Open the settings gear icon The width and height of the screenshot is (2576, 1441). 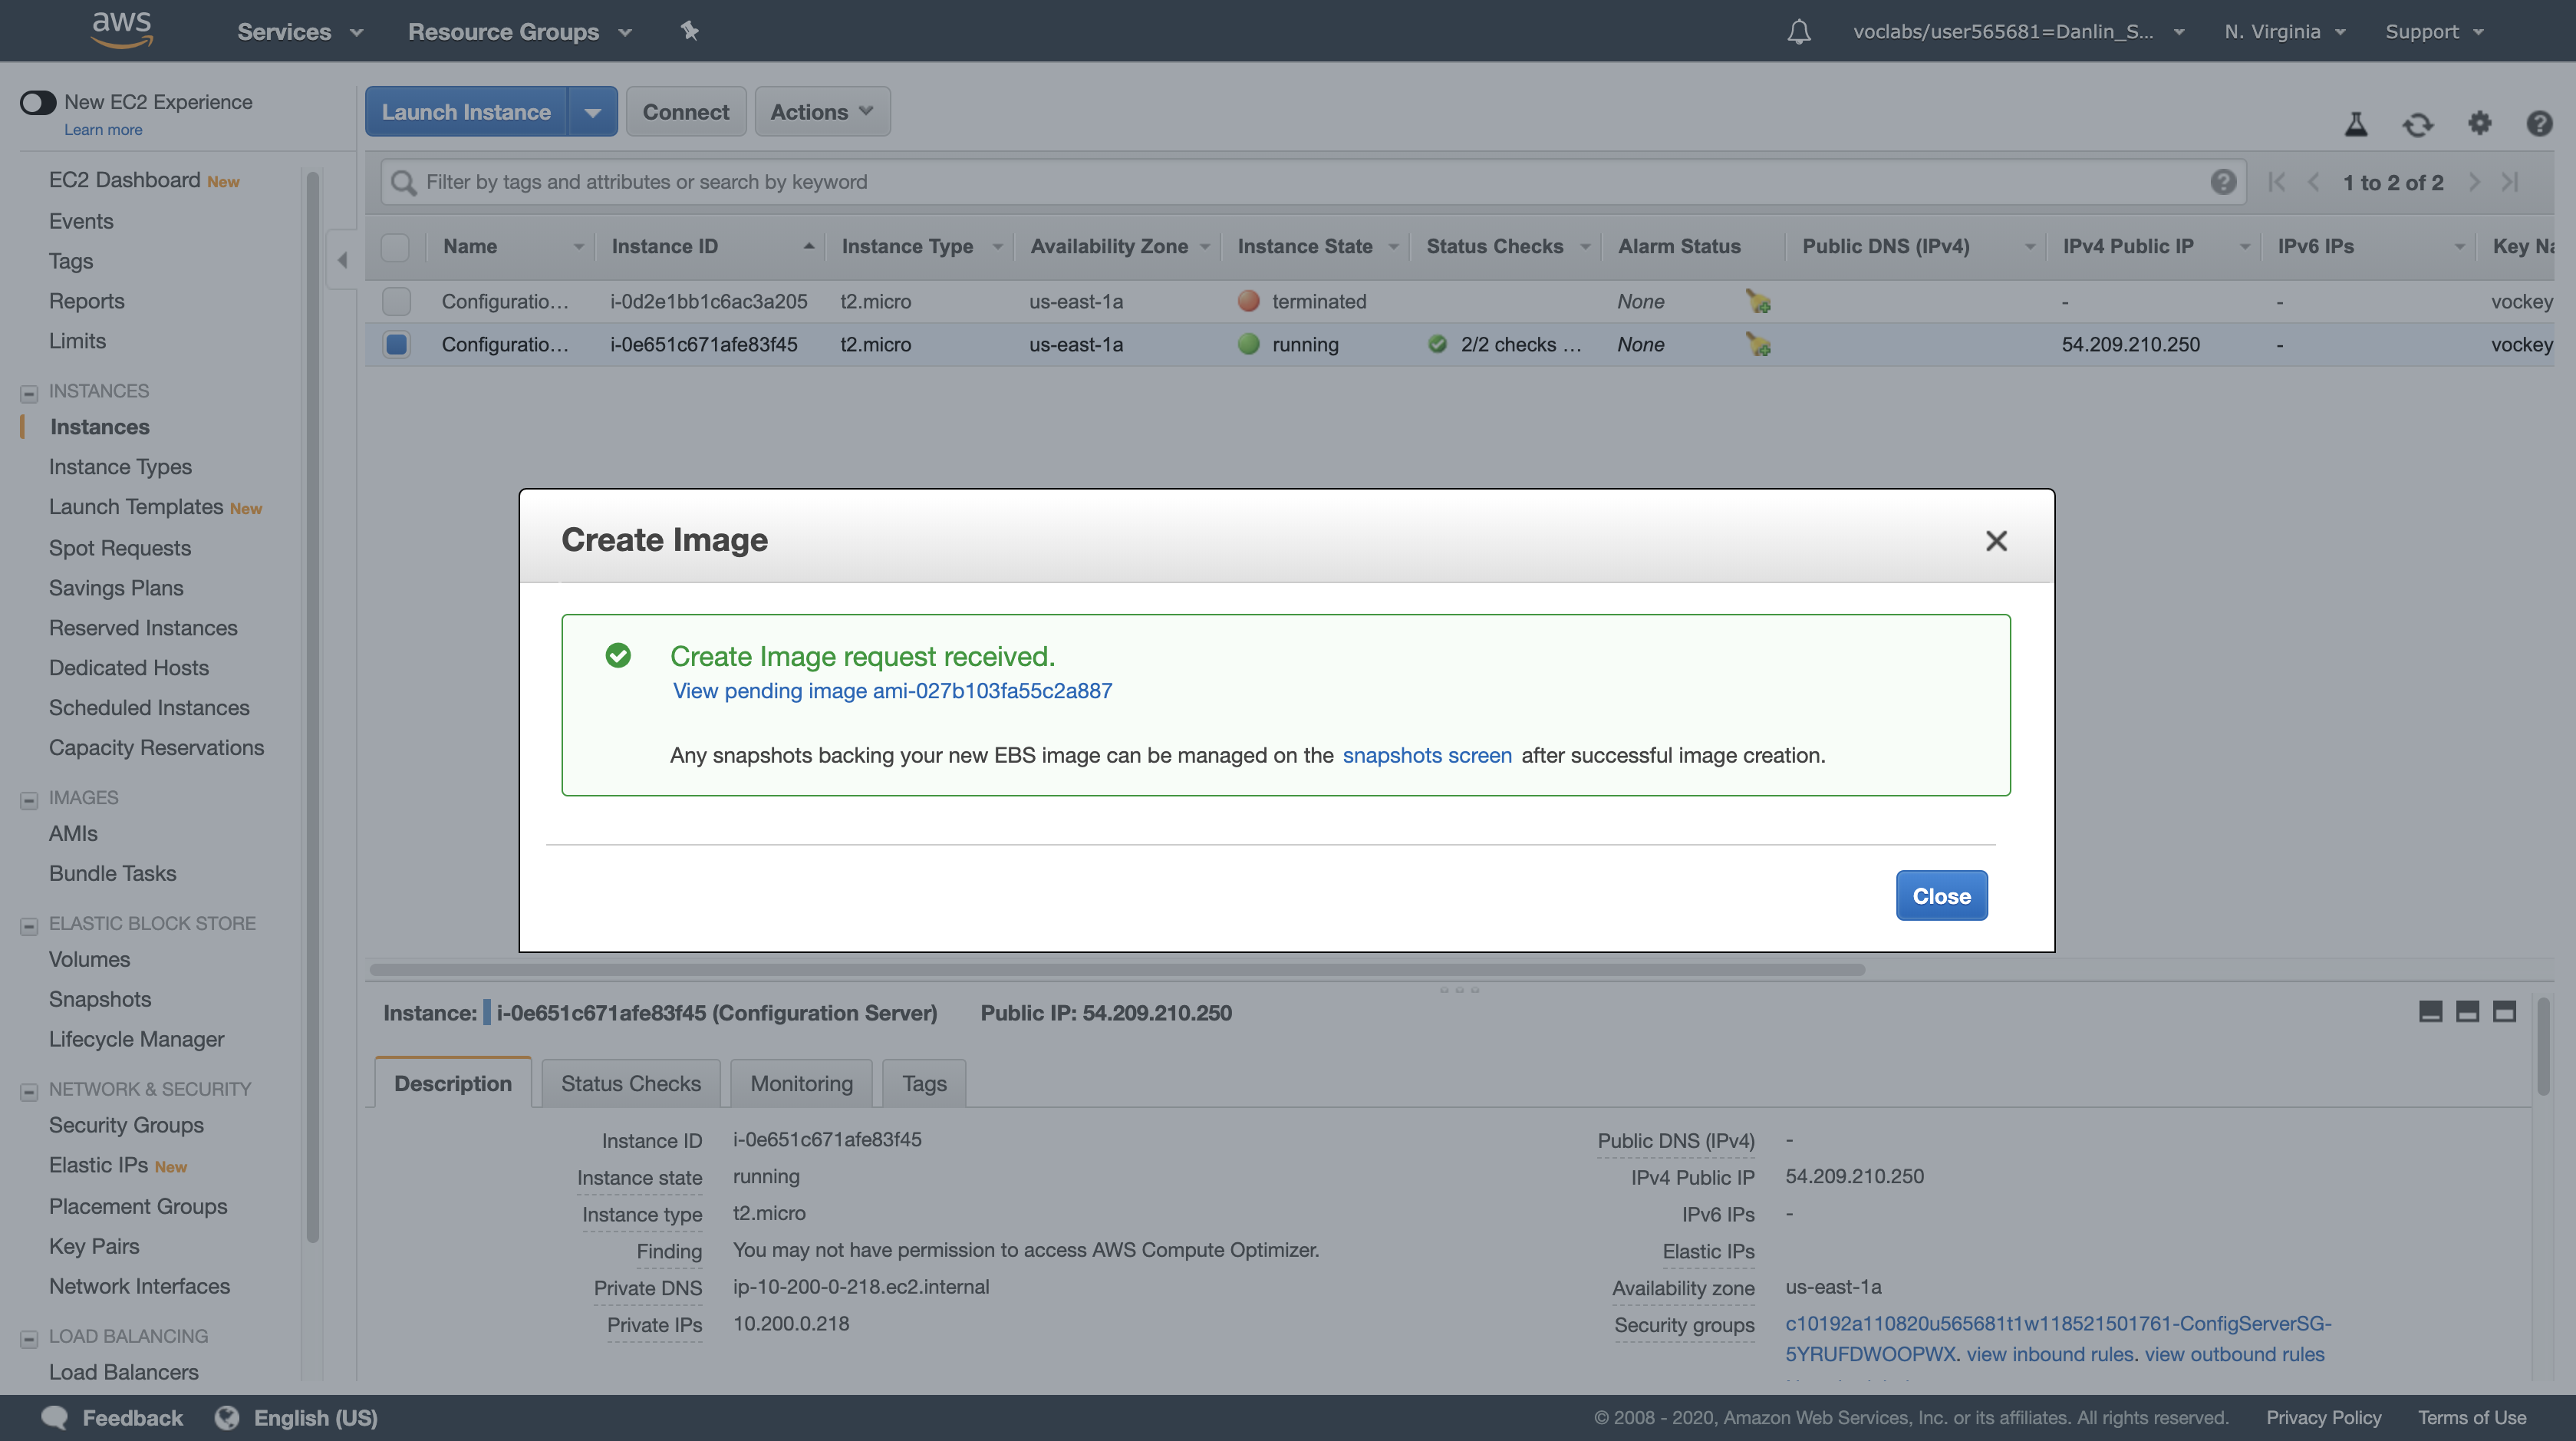tap(2479, 123)
